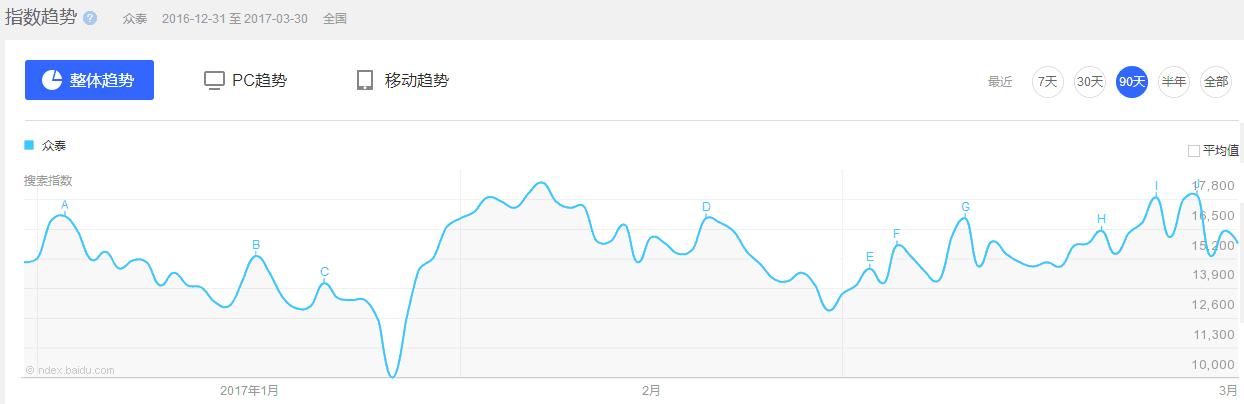1244x404 pixels.
Task: Select the 90天 time range
Action: pos(1131,81)
